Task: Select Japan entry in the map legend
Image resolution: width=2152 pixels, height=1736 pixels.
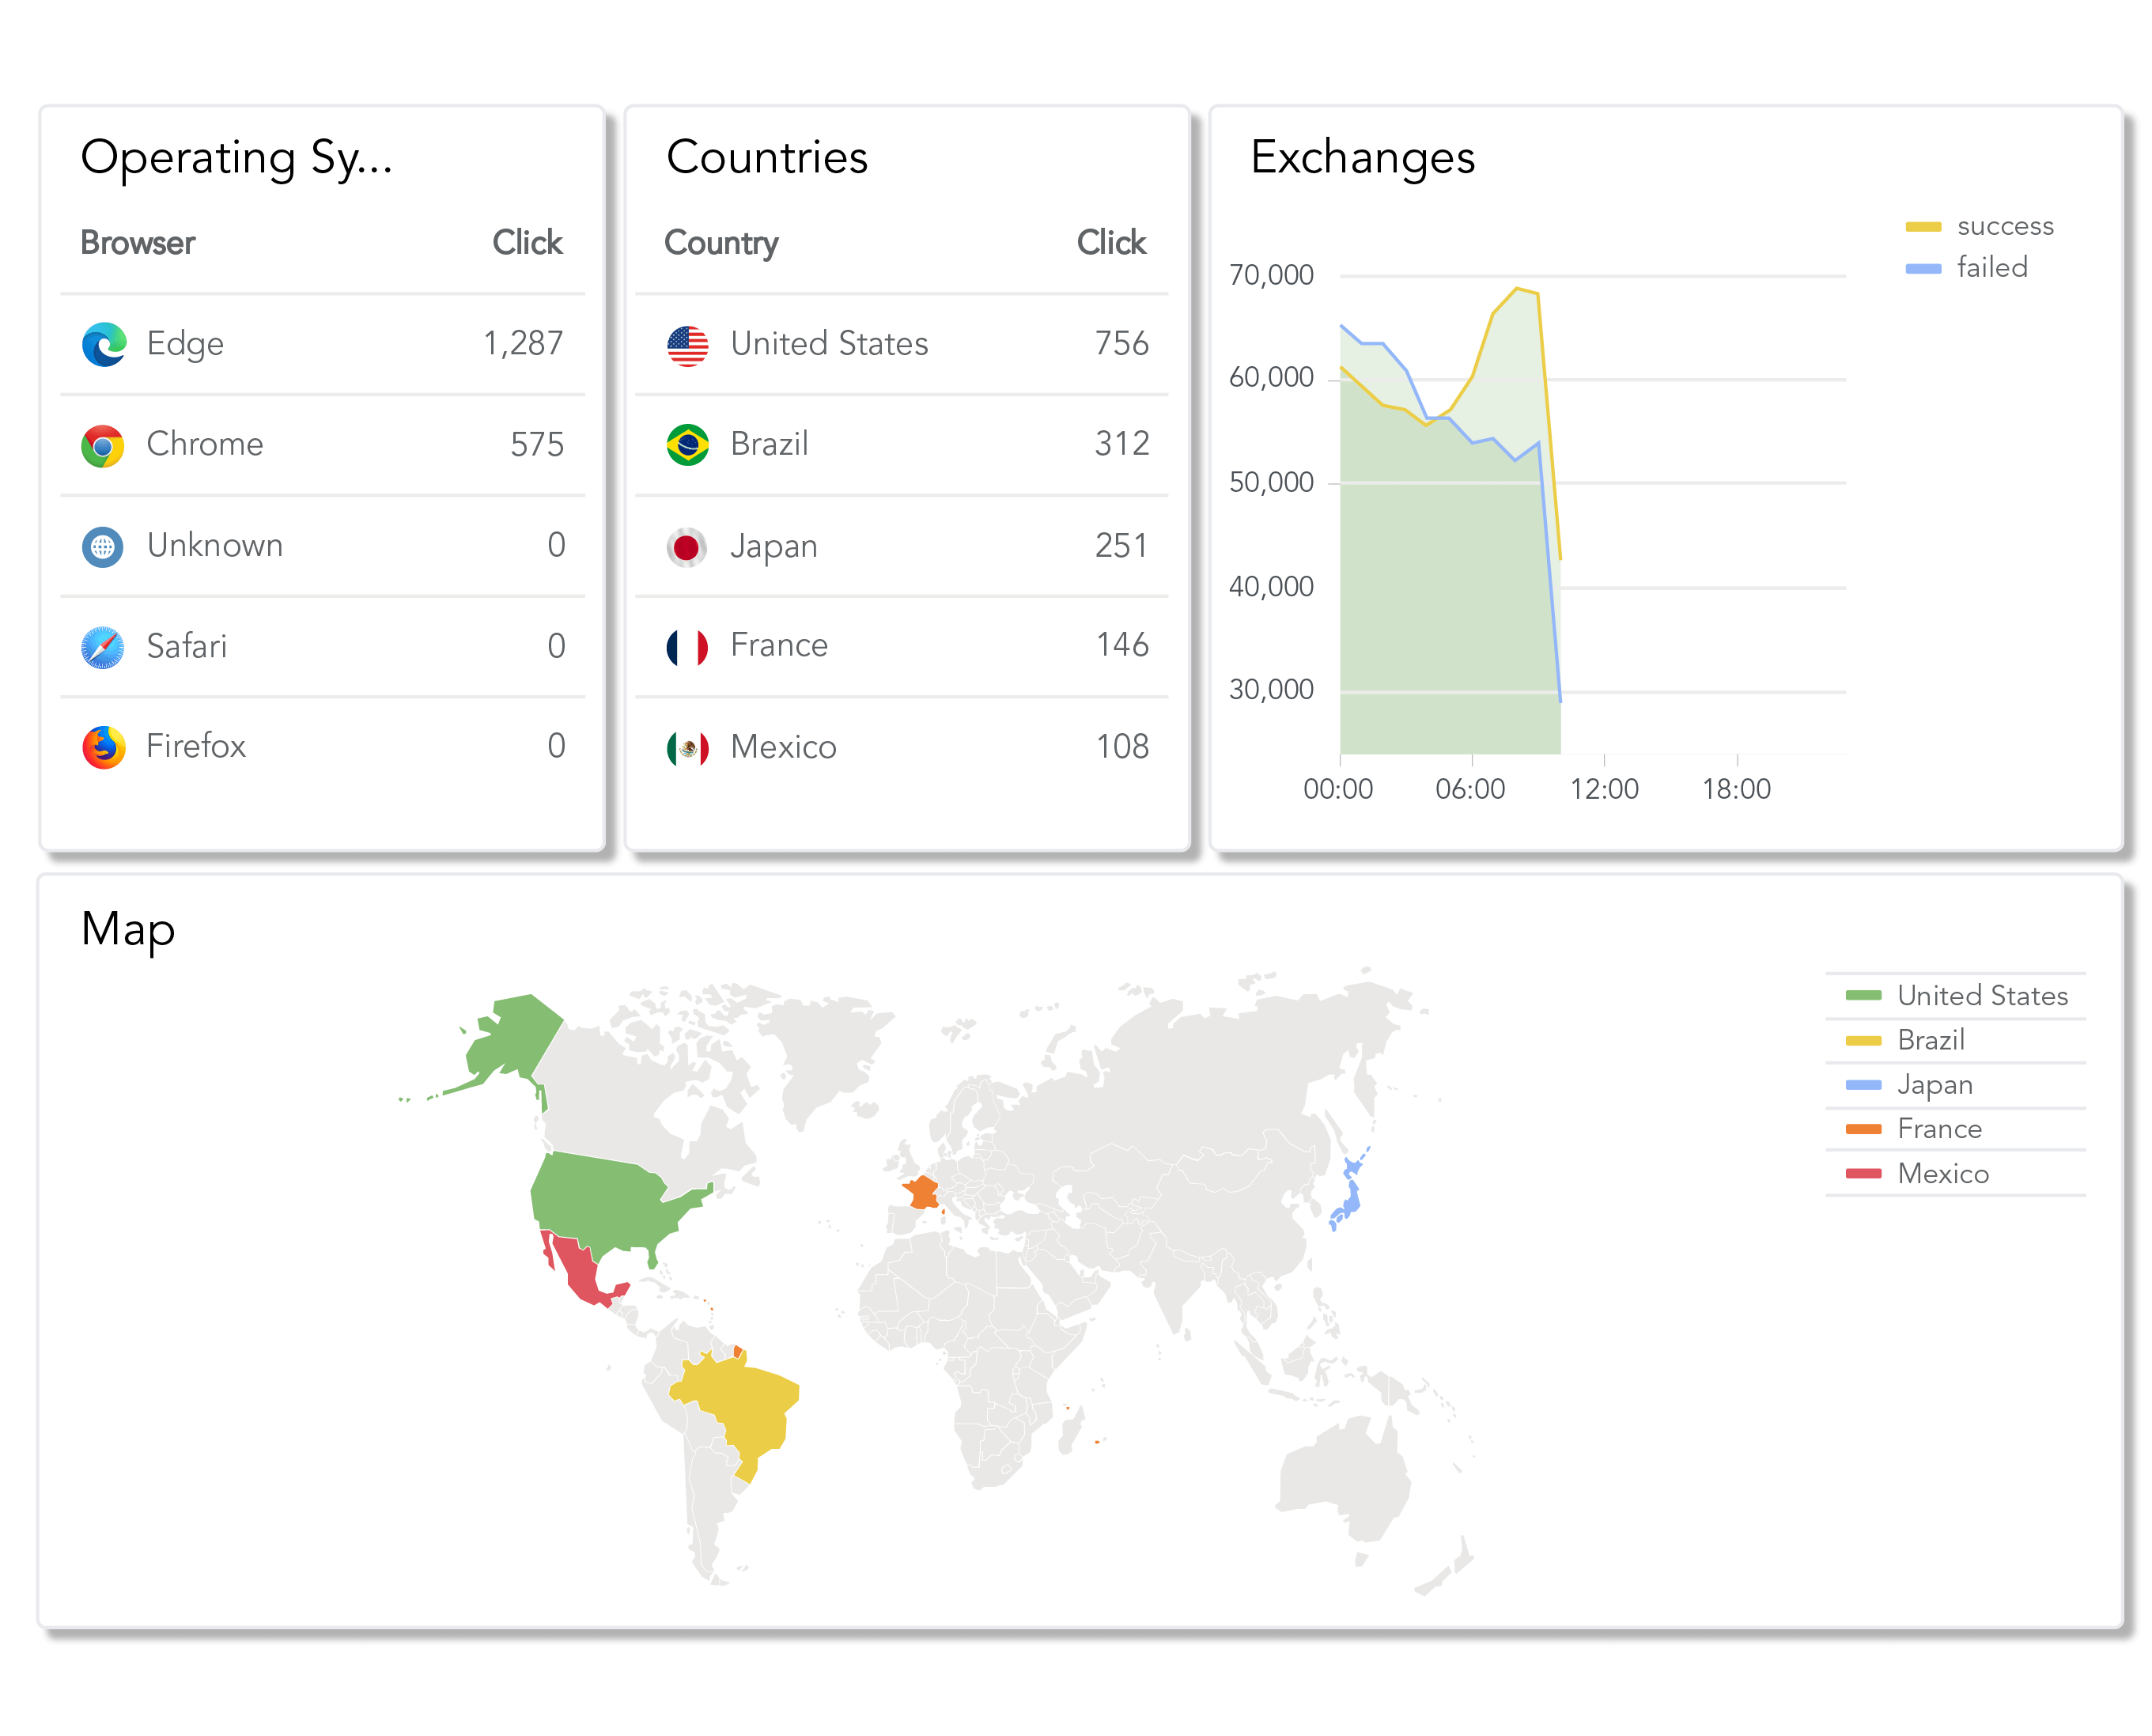Action: pyautogui.click(x=1934, y=1085)
